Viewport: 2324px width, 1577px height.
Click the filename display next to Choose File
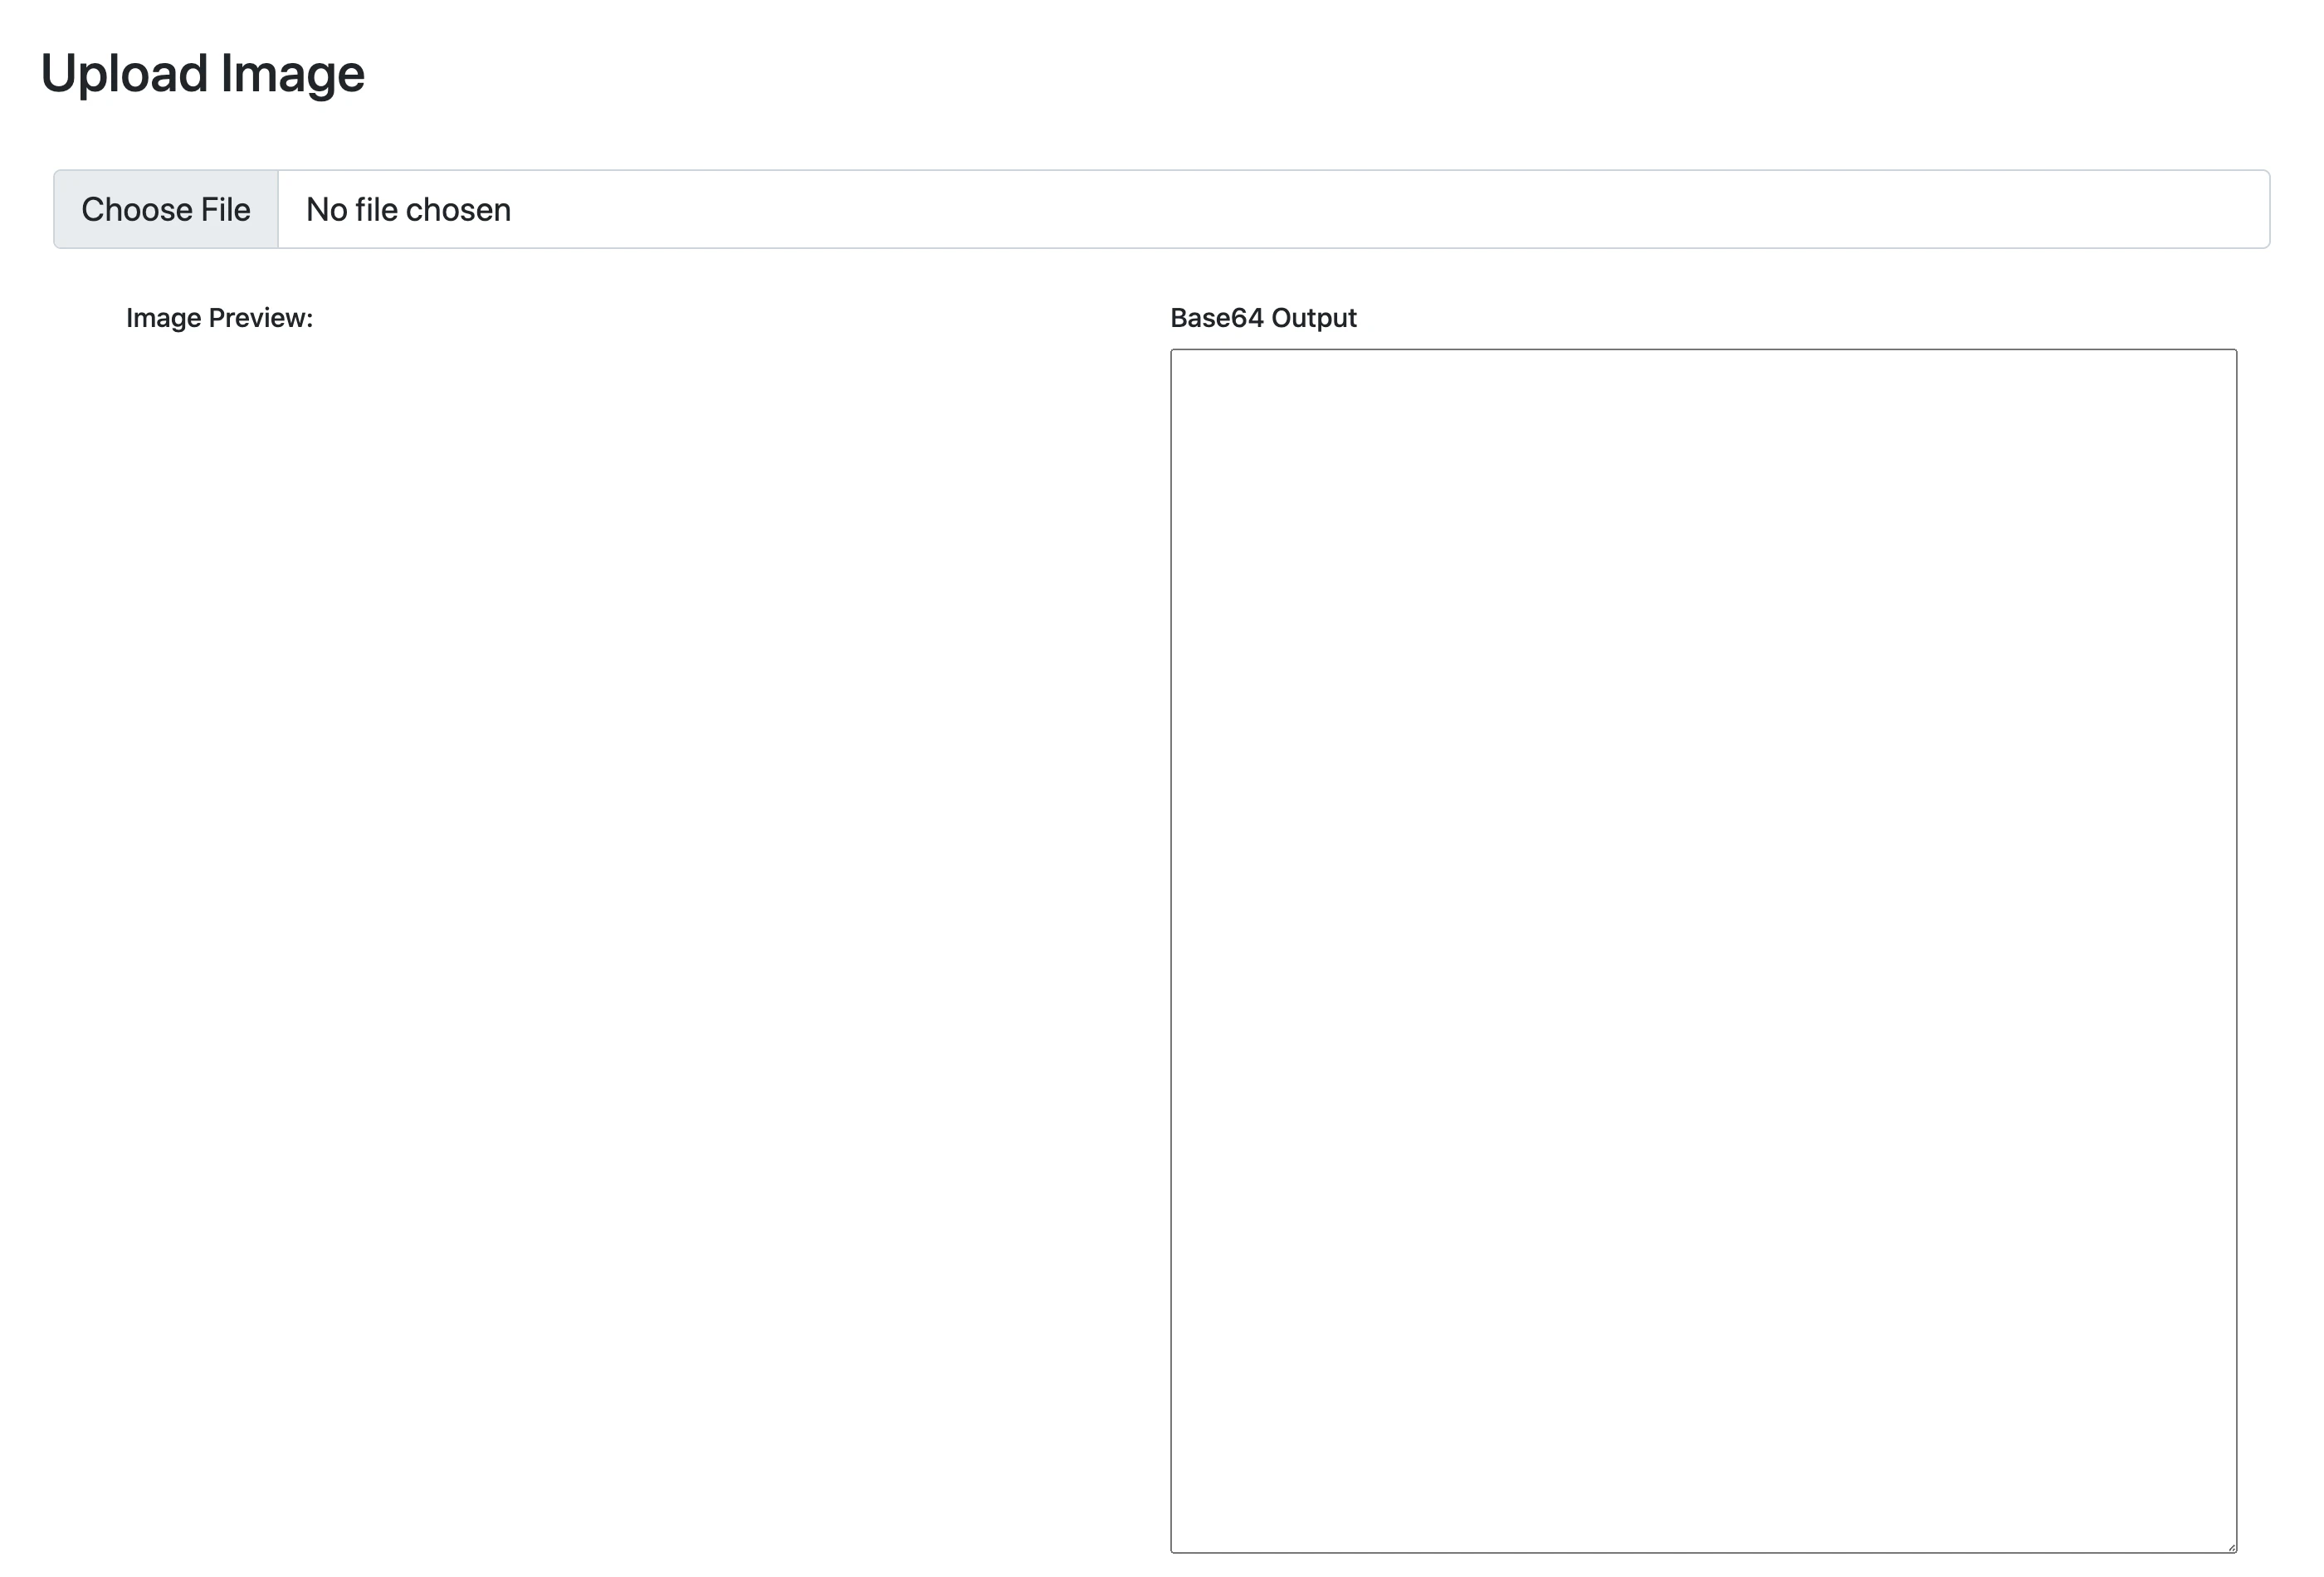tap(408, 209)
